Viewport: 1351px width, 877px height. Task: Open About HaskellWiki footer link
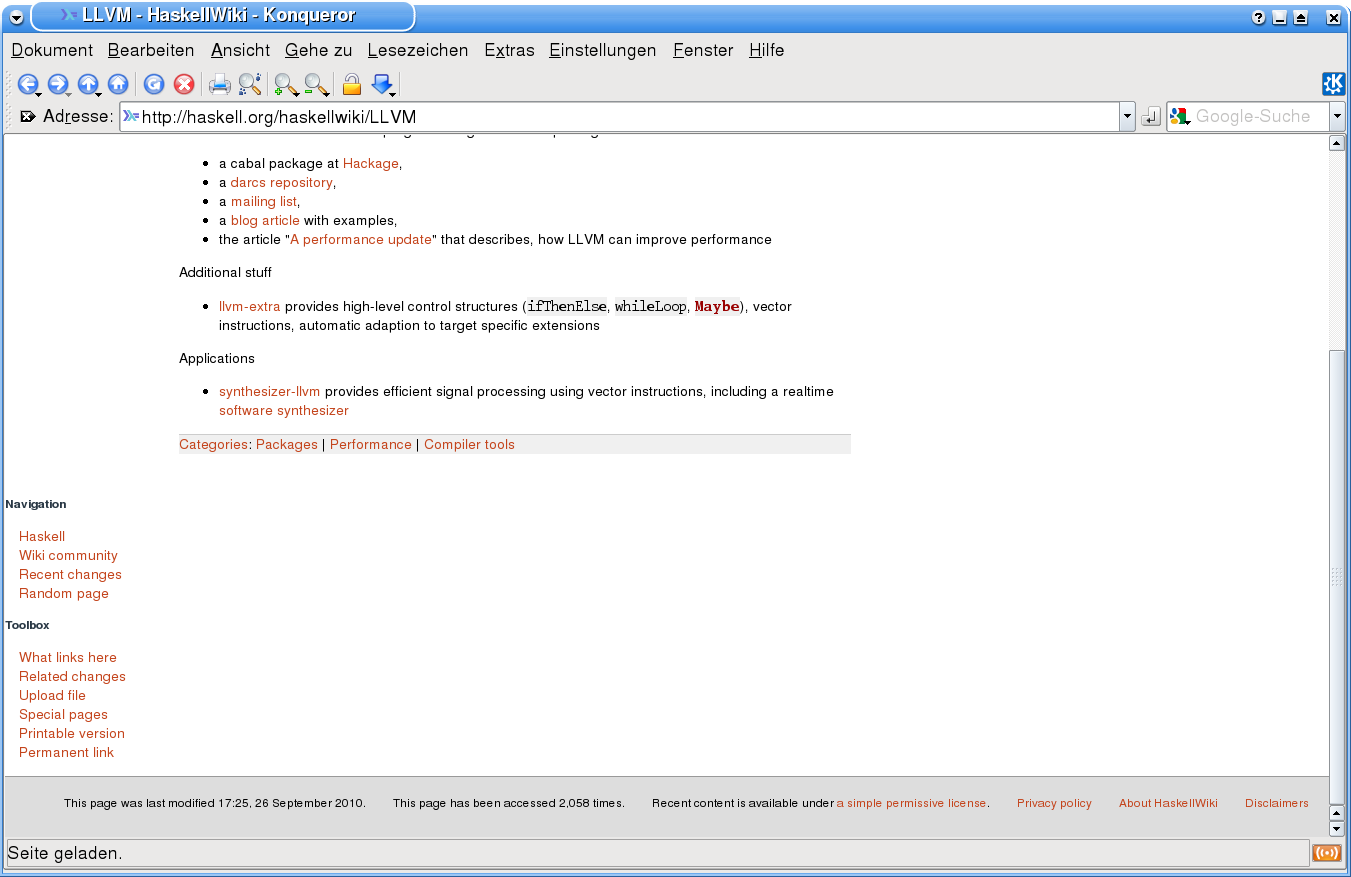tap(1168, 803)
